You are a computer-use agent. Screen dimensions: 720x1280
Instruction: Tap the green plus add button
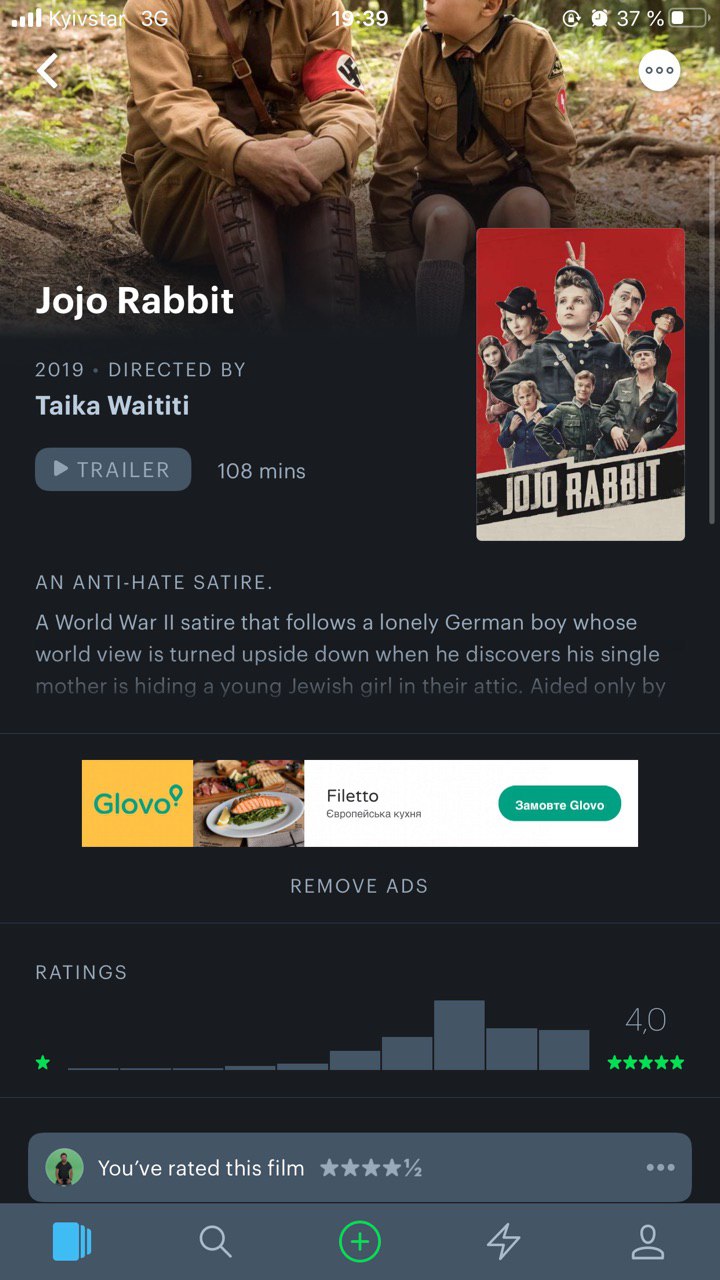click(360, 1242)
